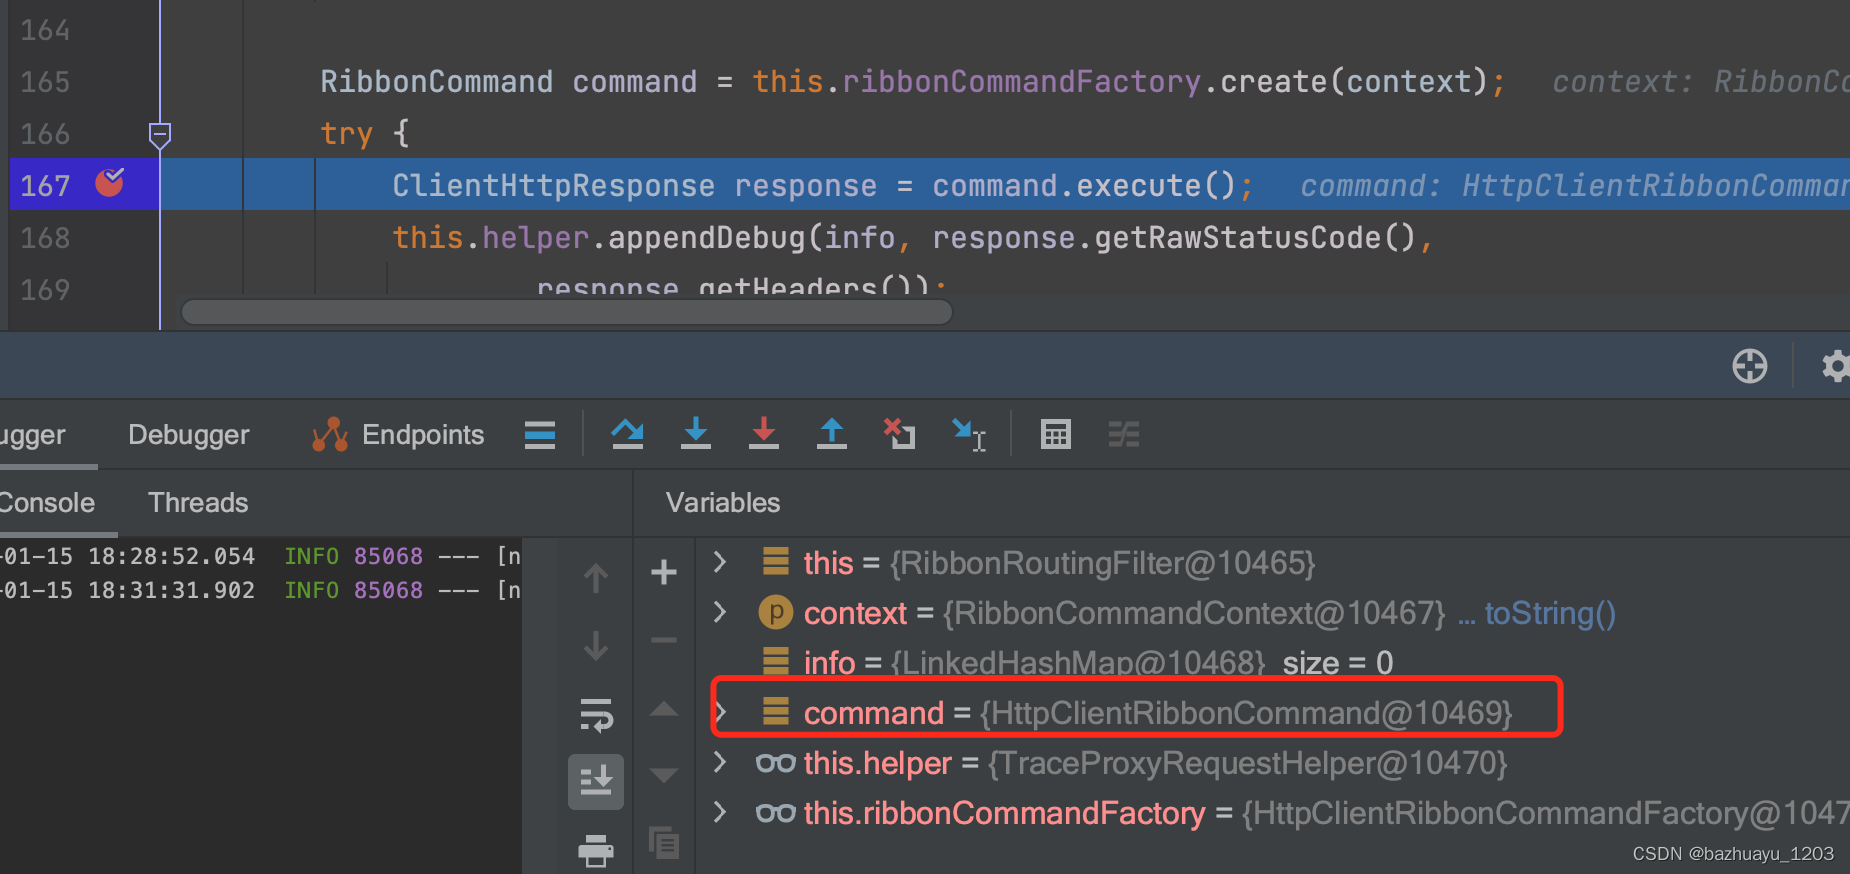Open the Evaluate Expression calculator icon
Screen dimensions: 1850x874
1056,434
